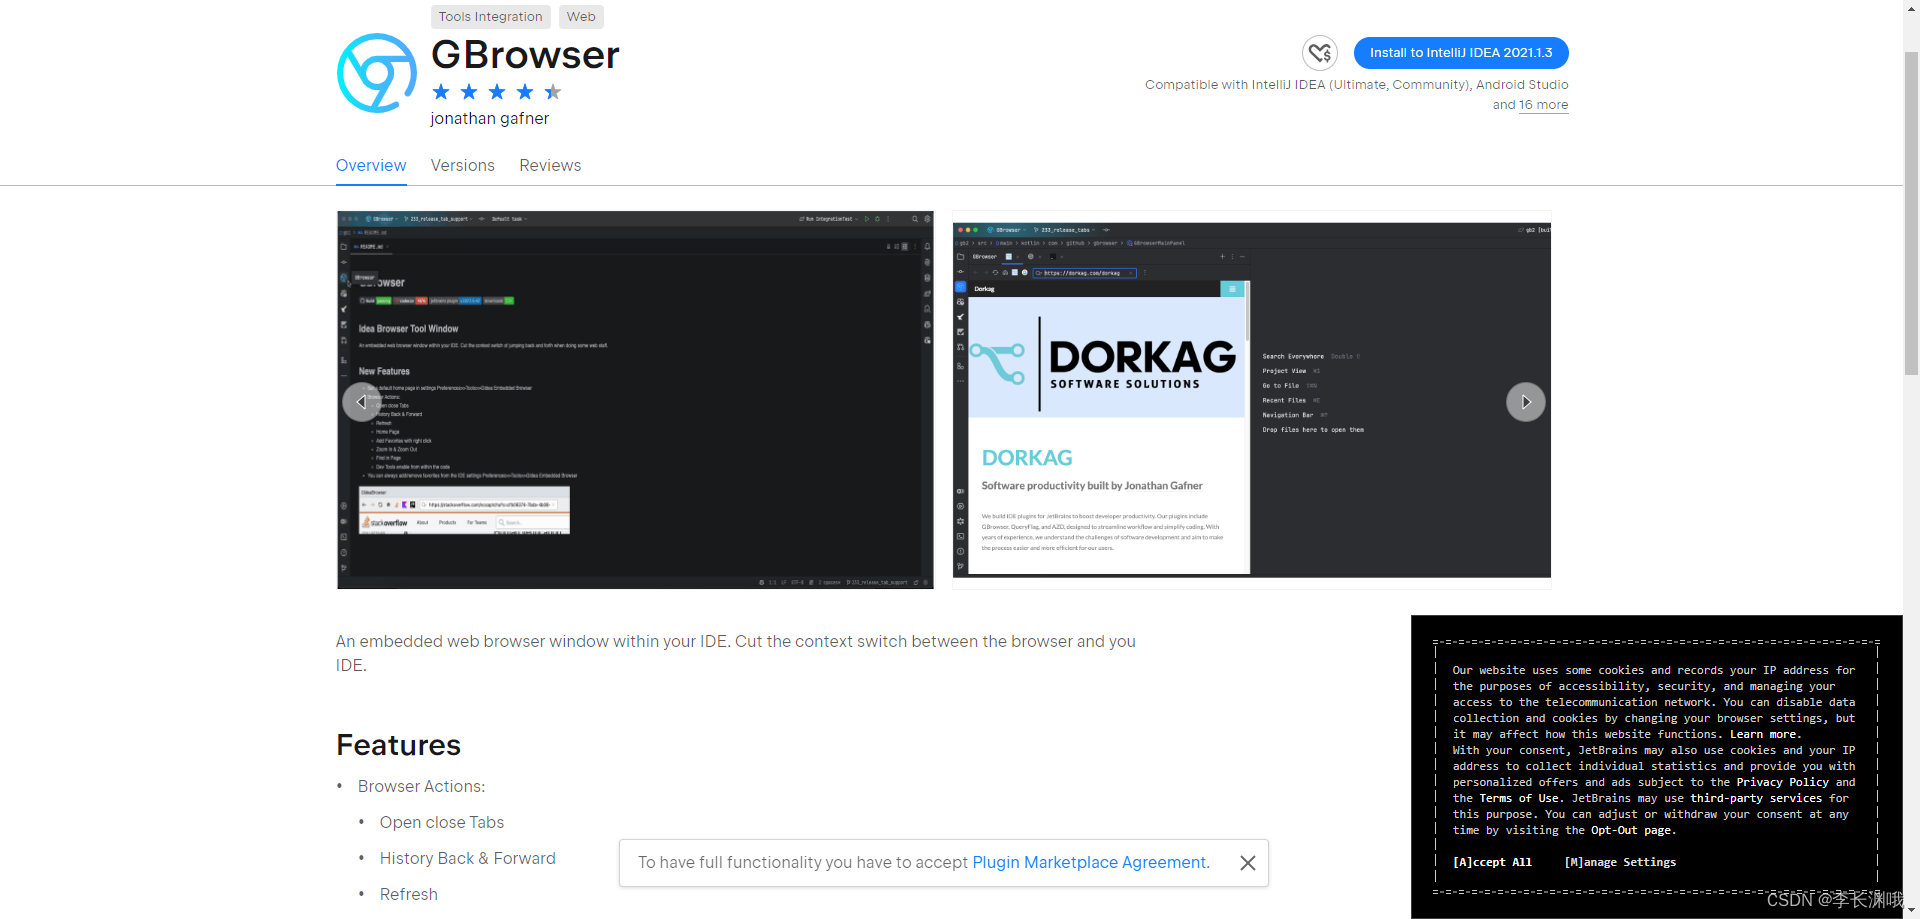
Task: Click the Features heading
Action: tap(399, 745)
